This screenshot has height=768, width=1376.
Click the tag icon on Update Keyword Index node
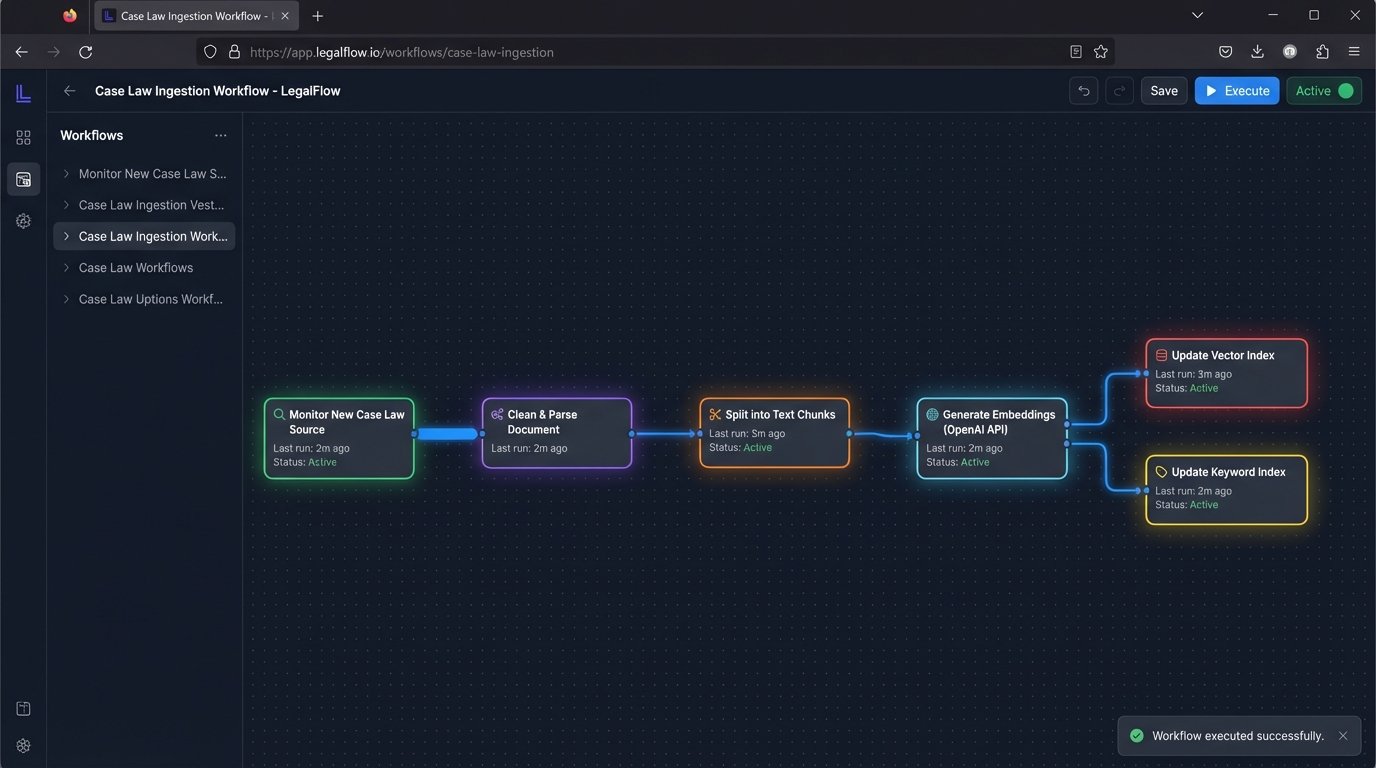tap(1161, 471)
